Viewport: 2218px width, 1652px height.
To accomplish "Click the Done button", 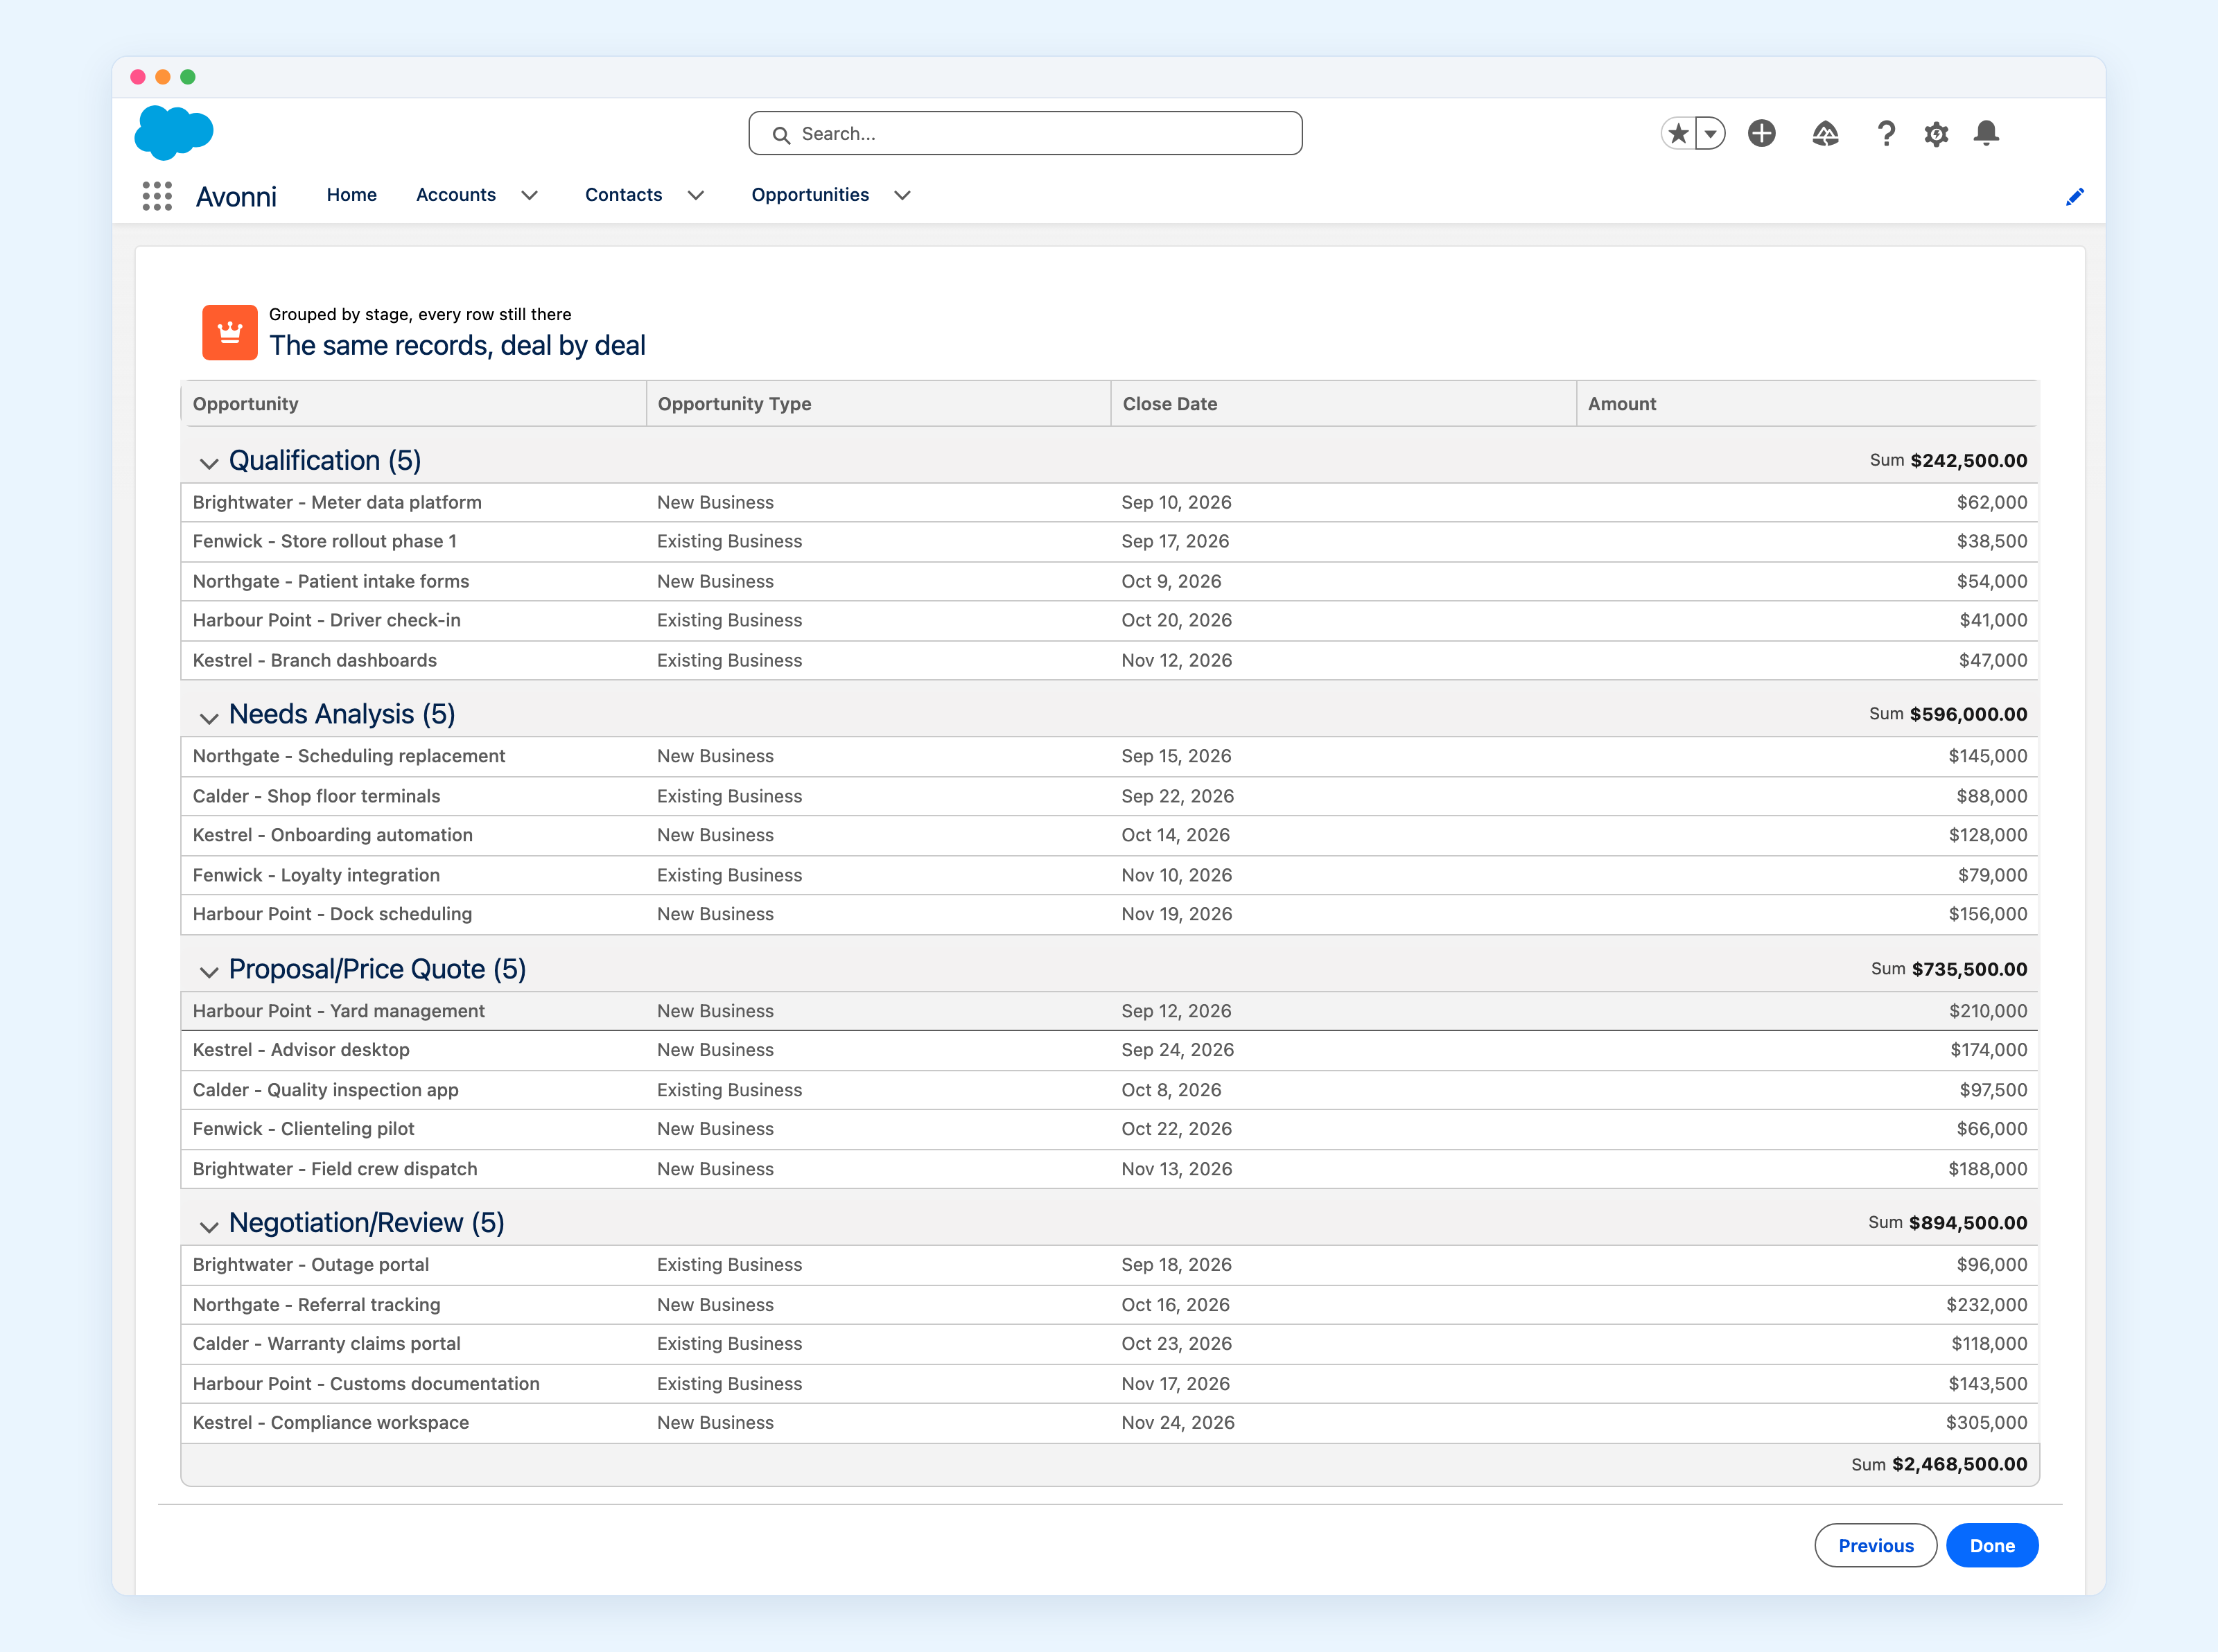I will pos(1992,1546).
